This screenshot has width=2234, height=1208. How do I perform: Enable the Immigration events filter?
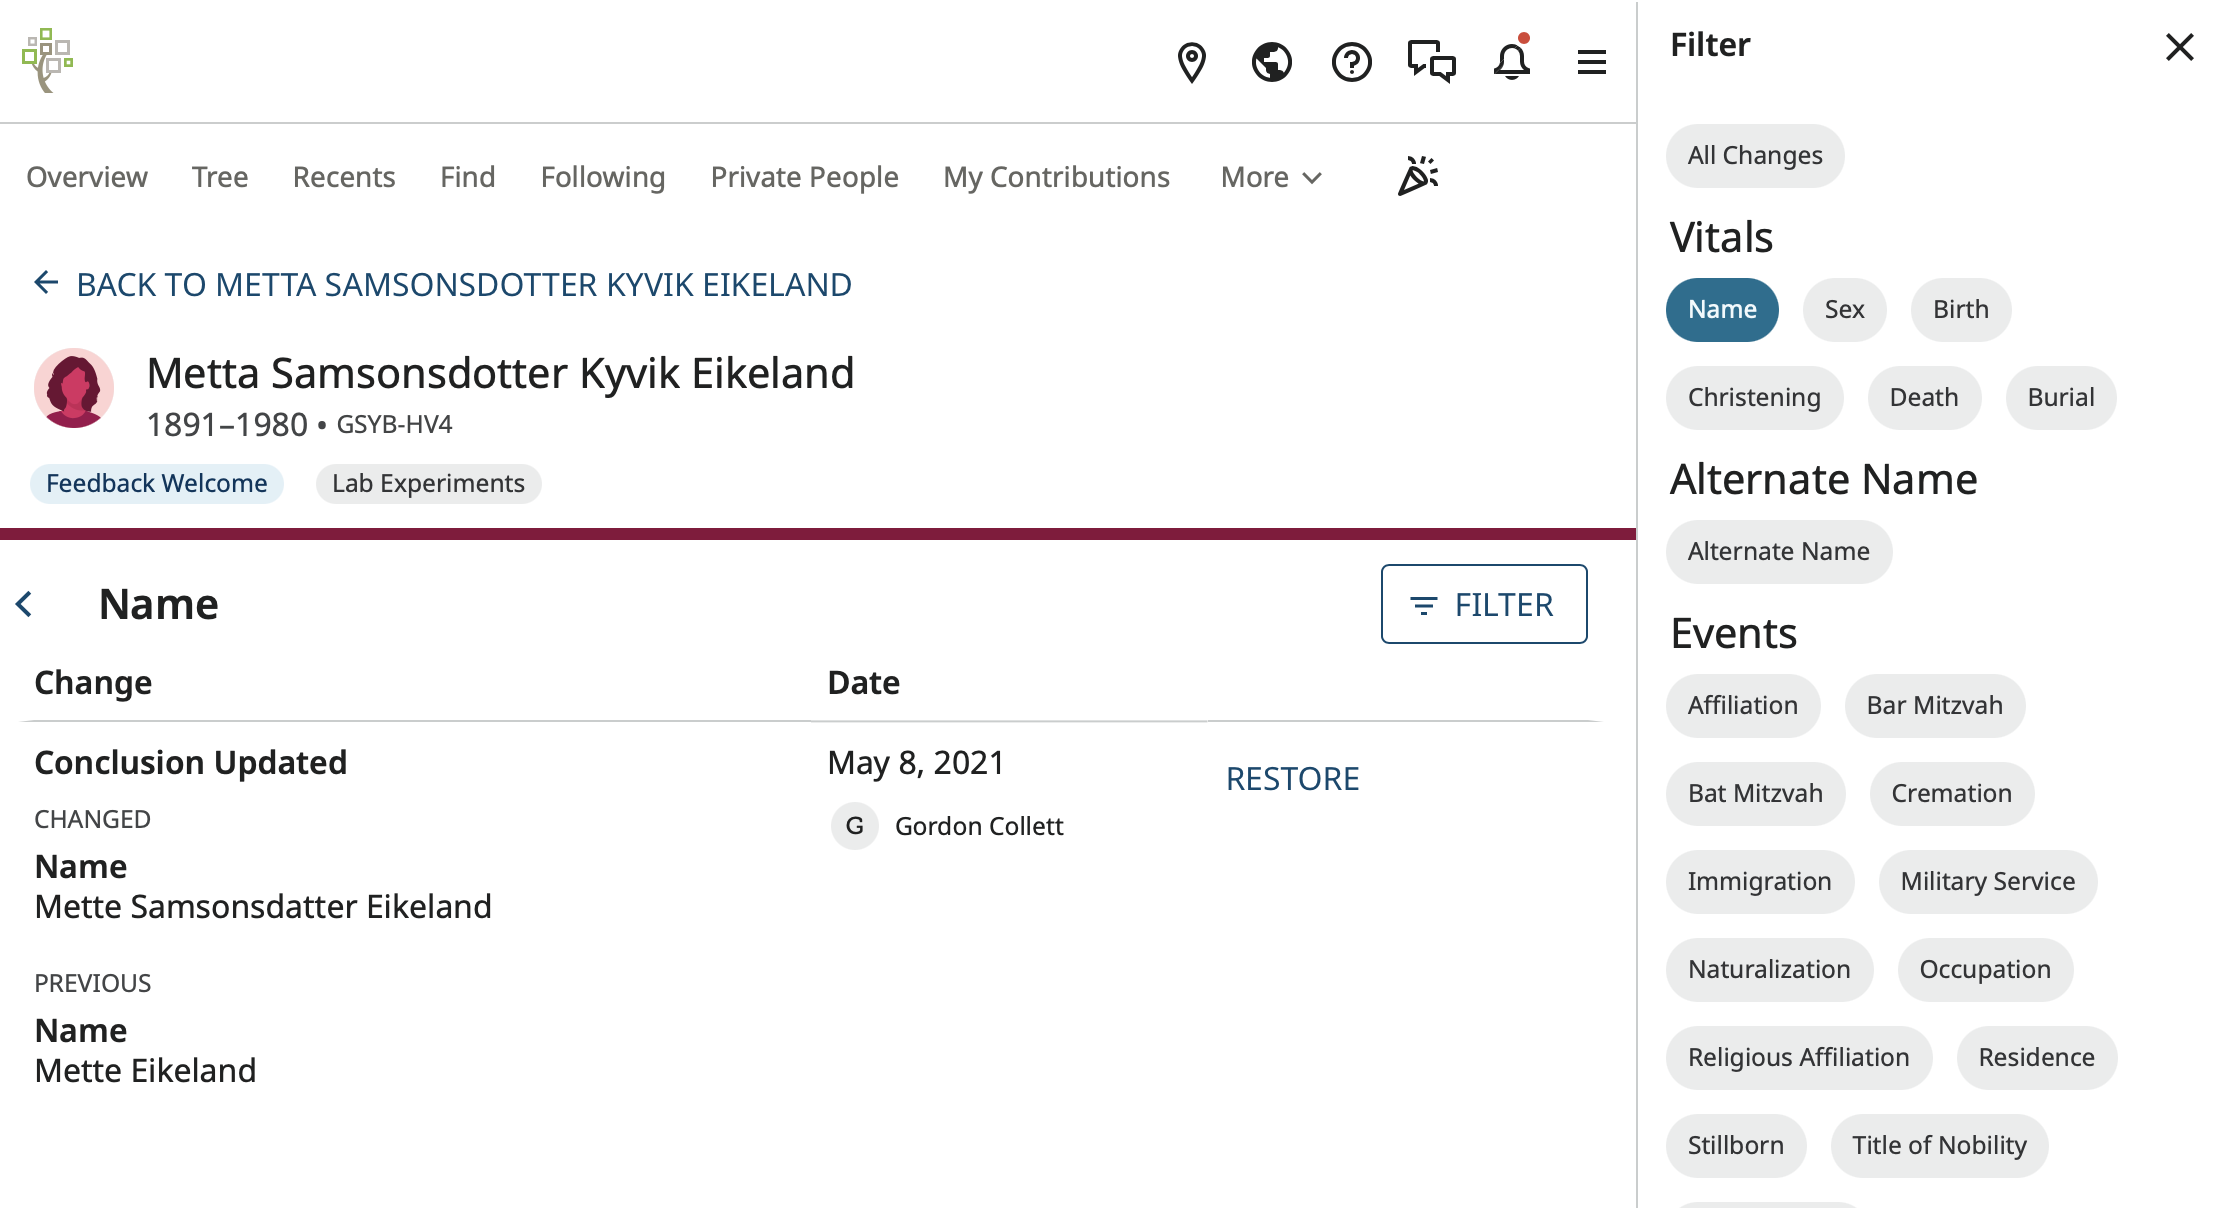(1760, 881)
